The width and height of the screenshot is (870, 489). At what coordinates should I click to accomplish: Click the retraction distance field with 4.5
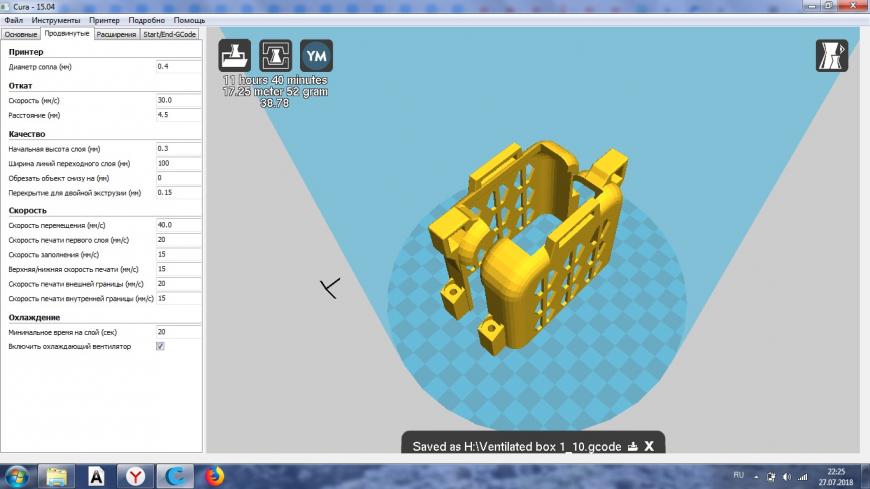178,115
